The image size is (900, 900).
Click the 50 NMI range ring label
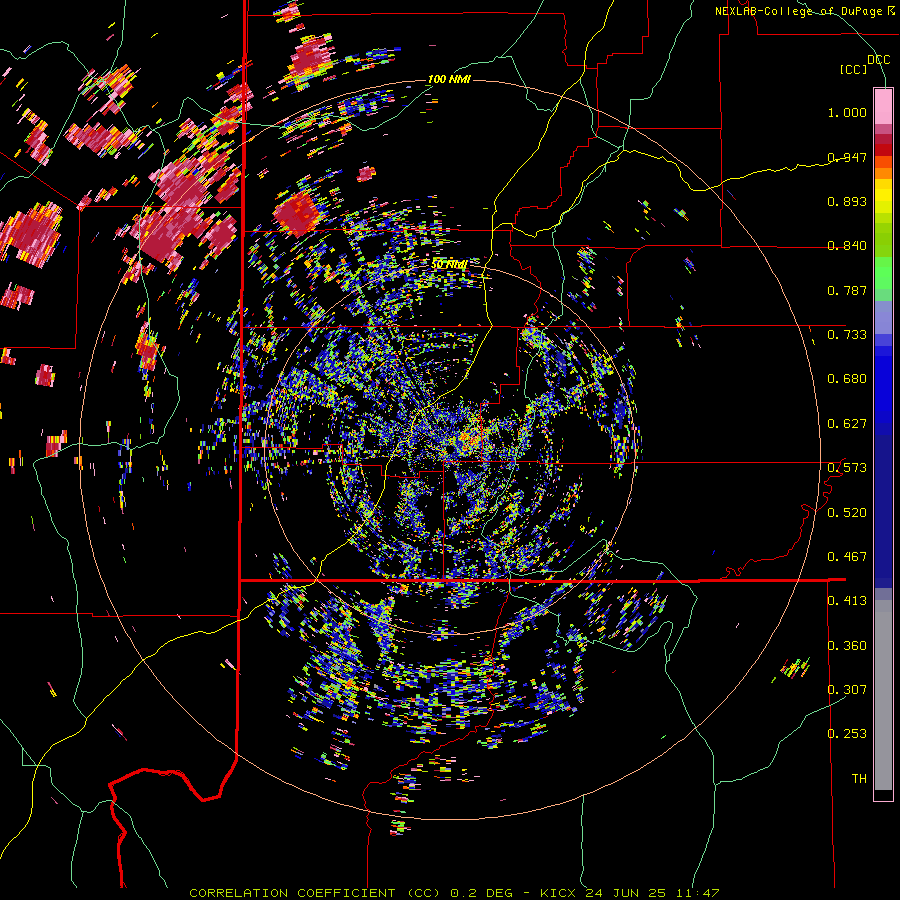(x=449, y=264)
